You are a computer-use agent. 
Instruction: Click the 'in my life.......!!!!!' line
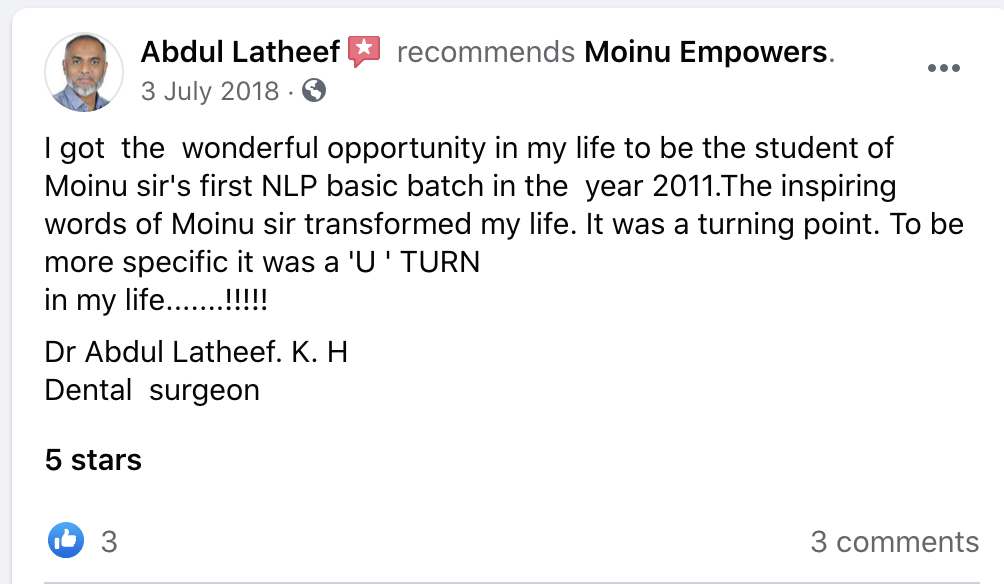(156, 300)
